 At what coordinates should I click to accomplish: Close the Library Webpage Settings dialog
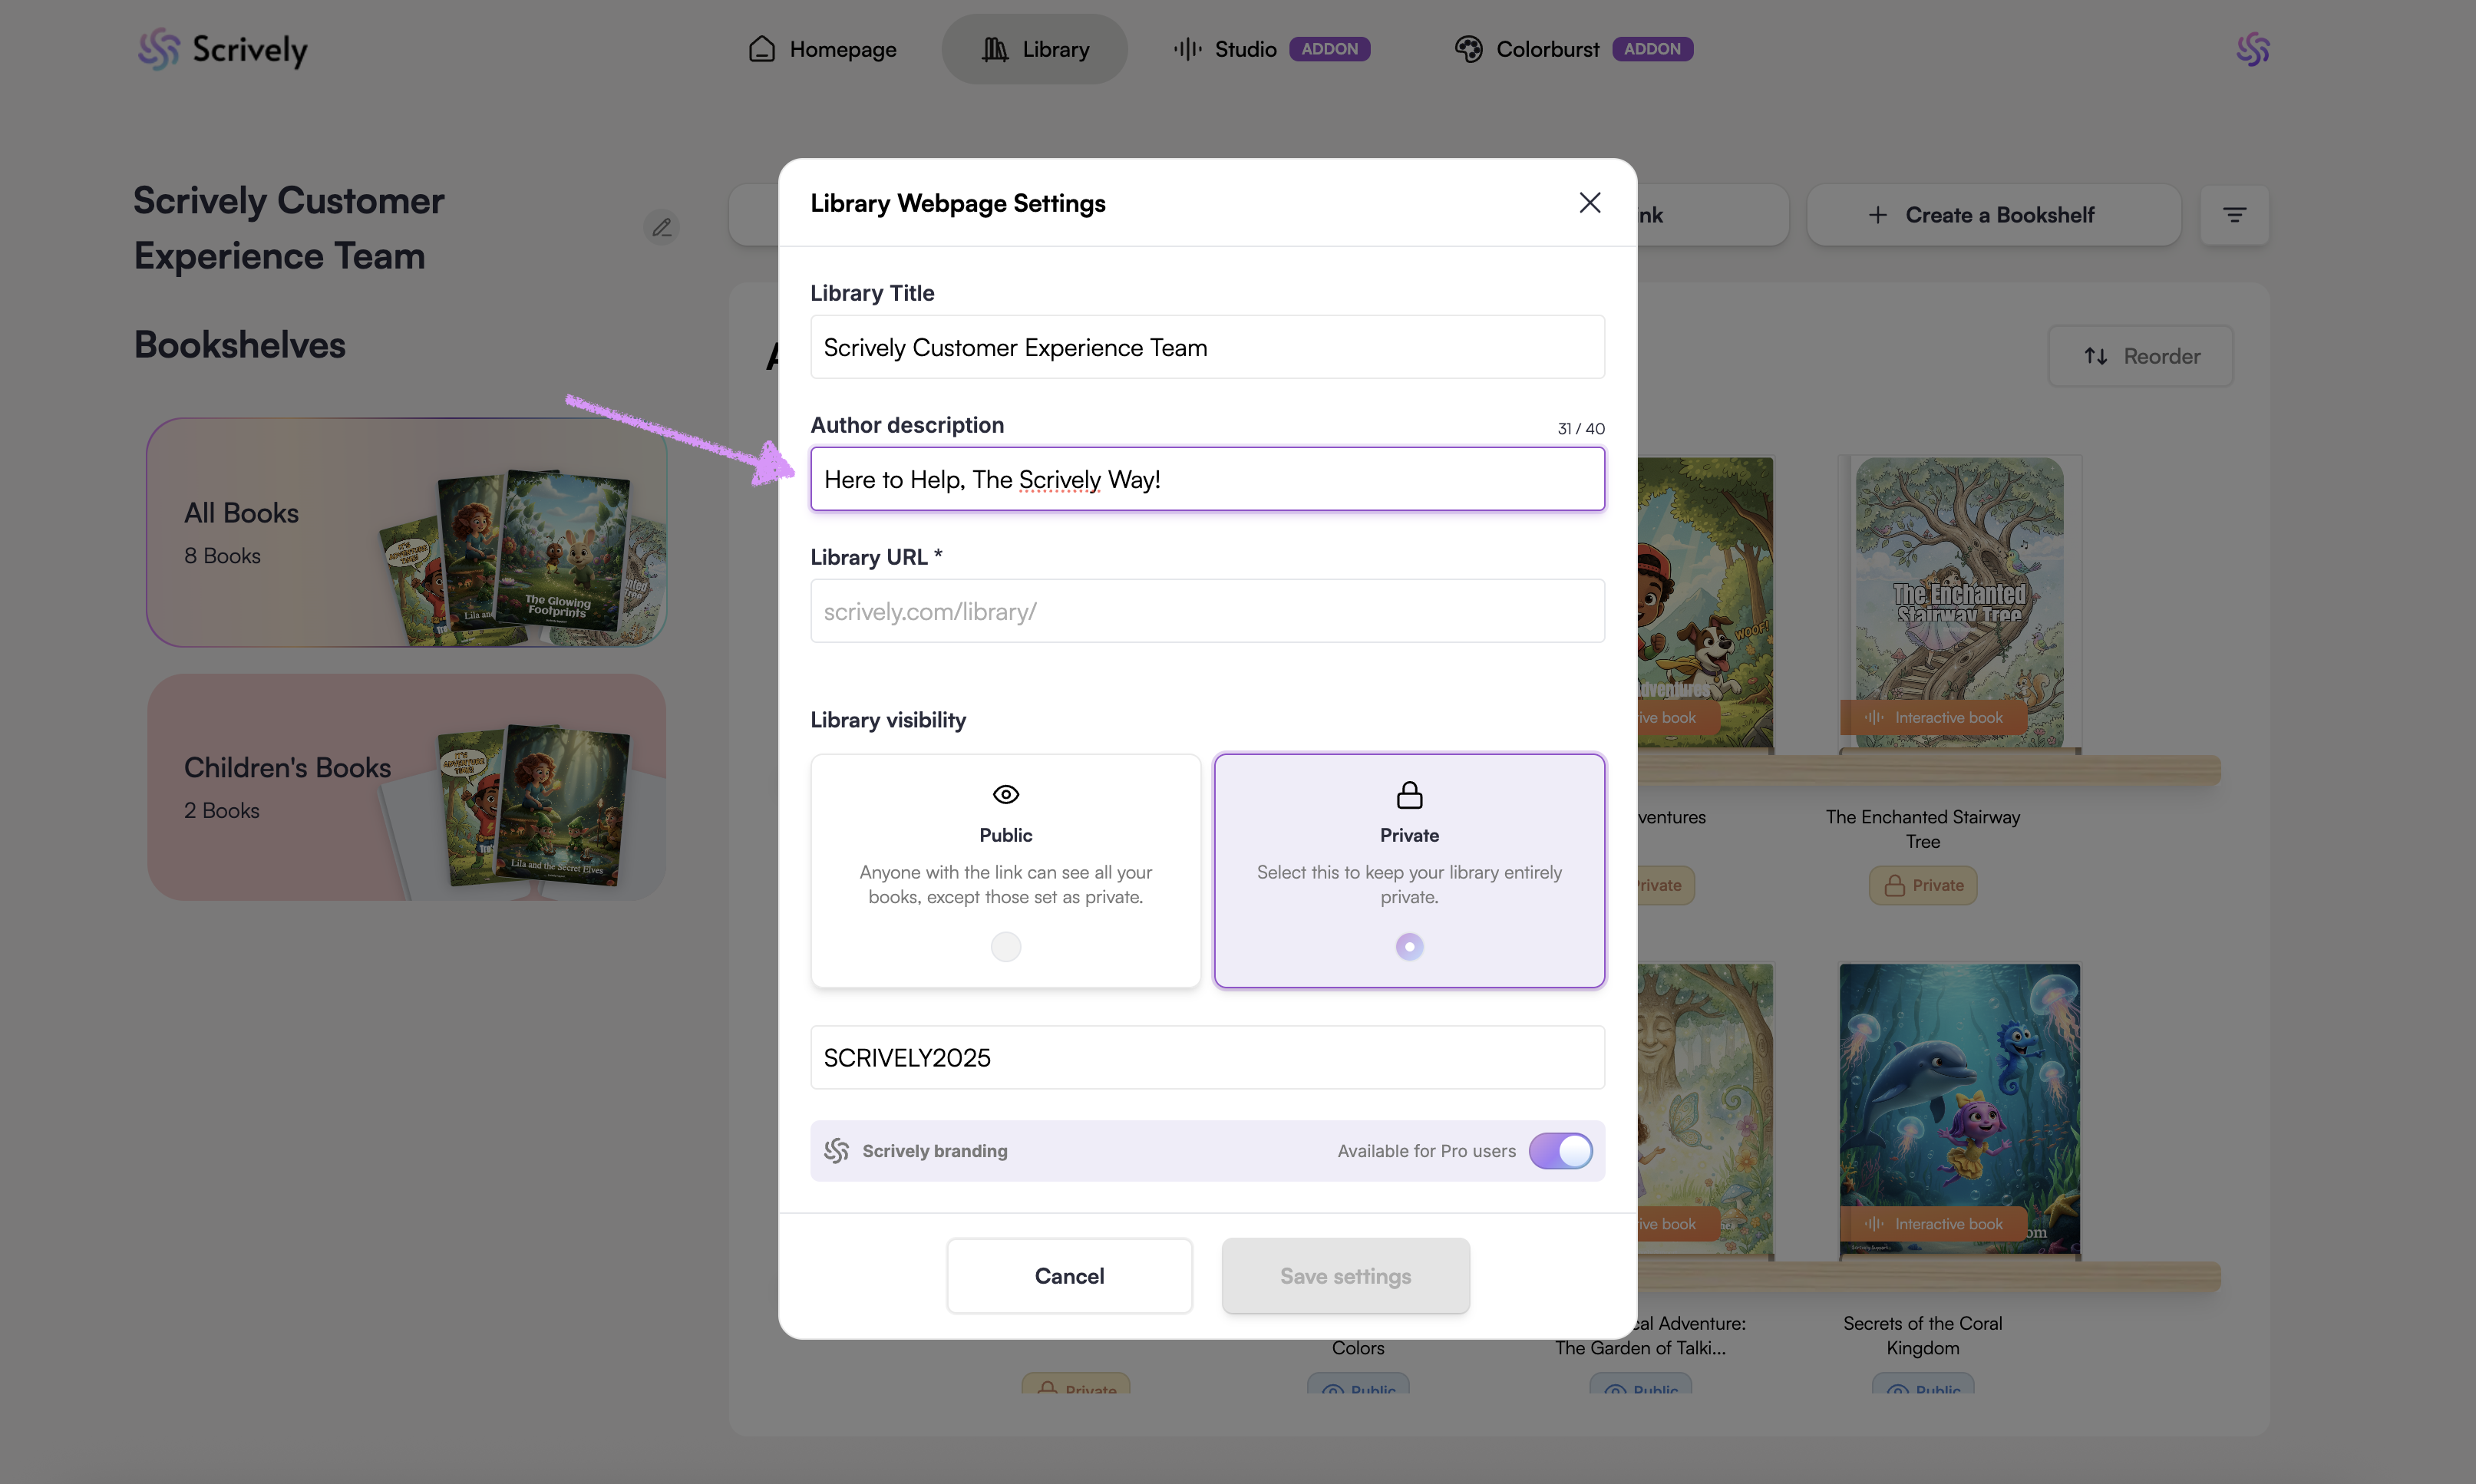(x=1589, y=203)
